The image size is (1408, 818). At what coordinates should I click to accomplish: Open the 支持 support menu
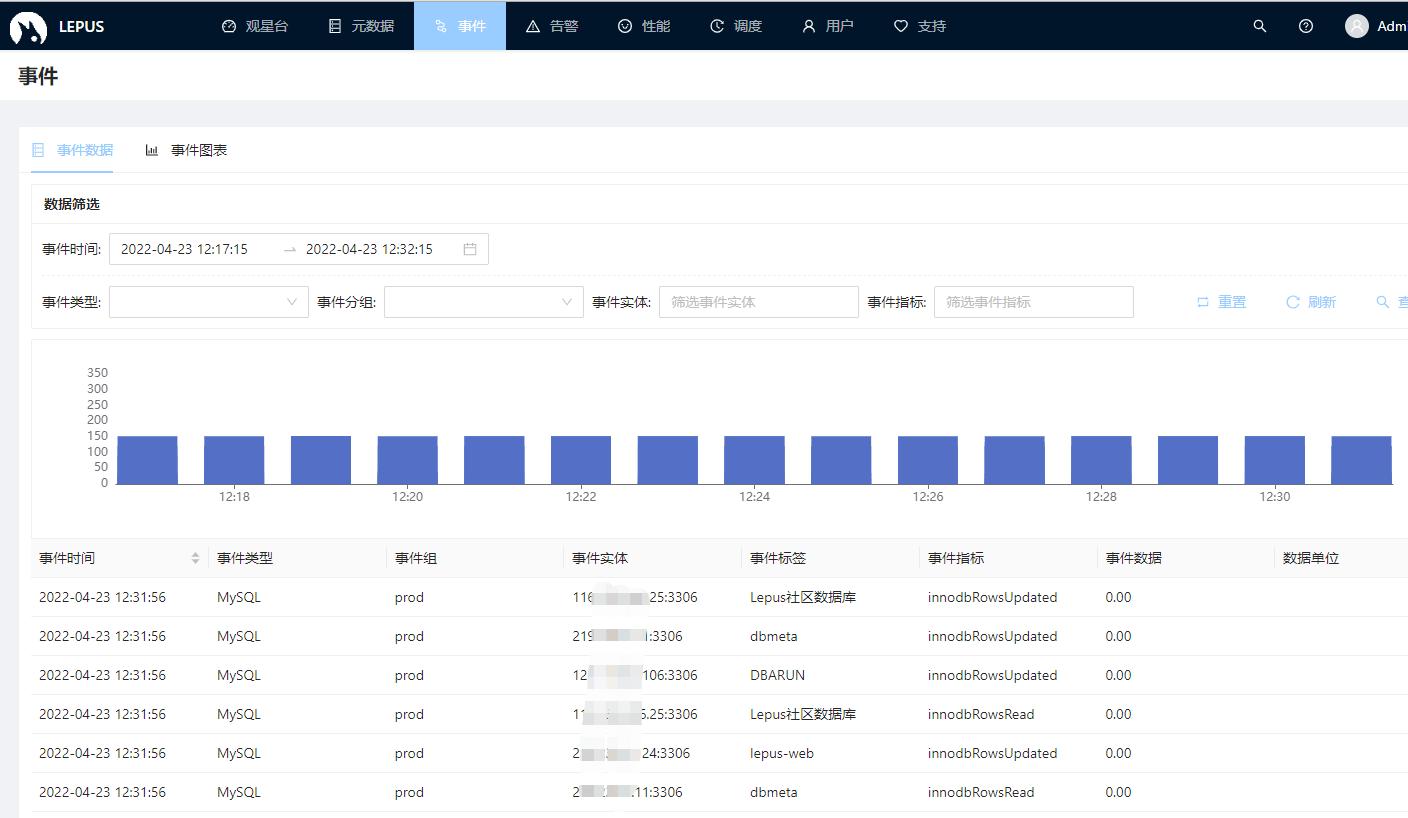click(x=920, y=26)
